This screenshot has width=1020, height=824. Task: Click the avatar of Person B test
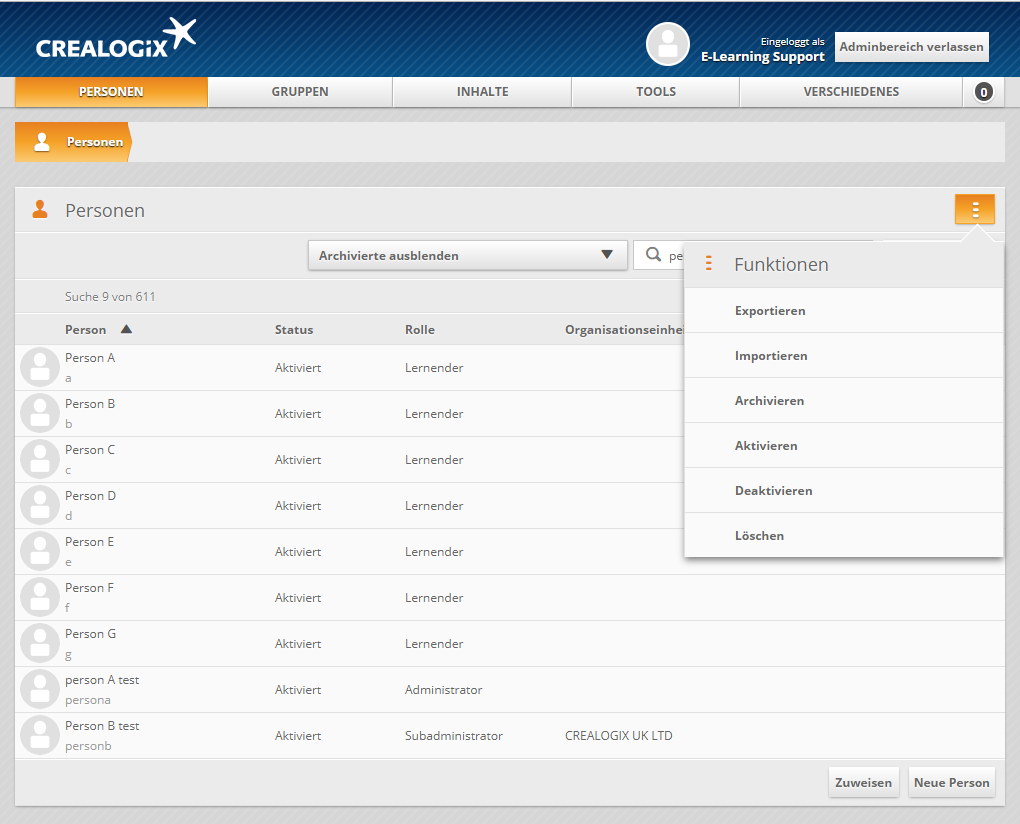coord(40,736)
